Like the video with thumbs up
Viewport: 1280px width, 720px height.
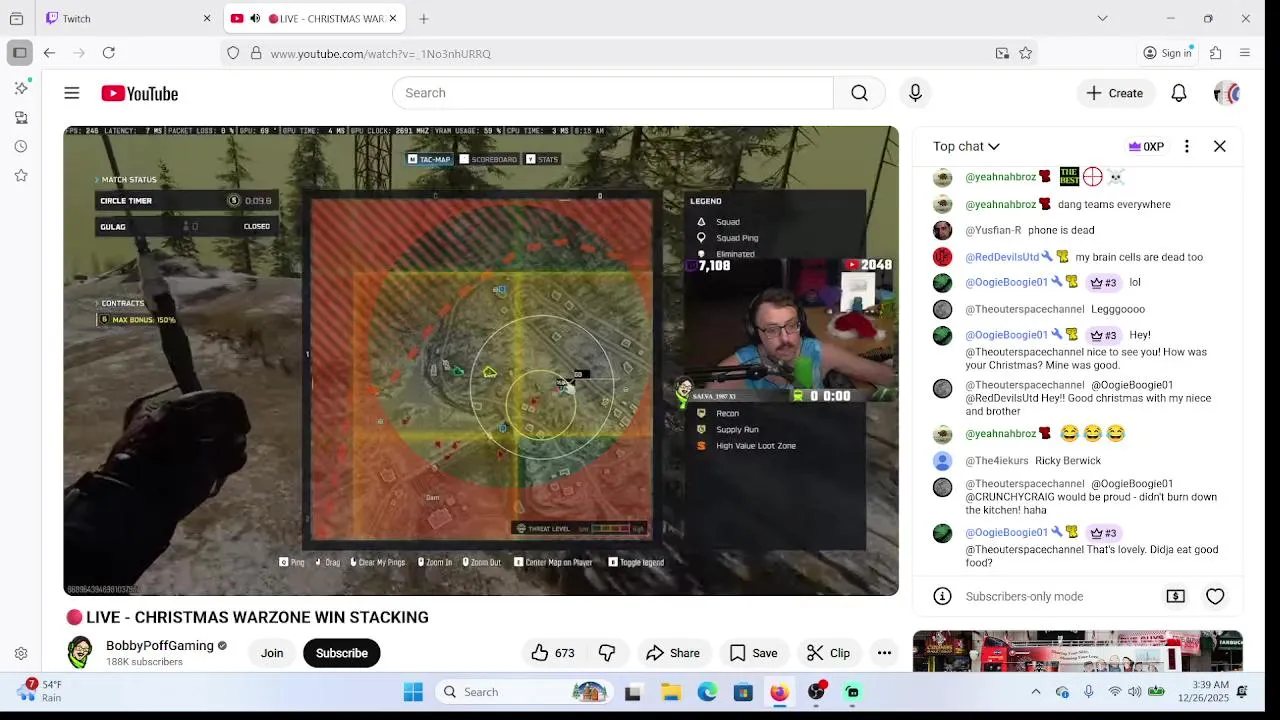pyautogui.click(x=552, y=653)
